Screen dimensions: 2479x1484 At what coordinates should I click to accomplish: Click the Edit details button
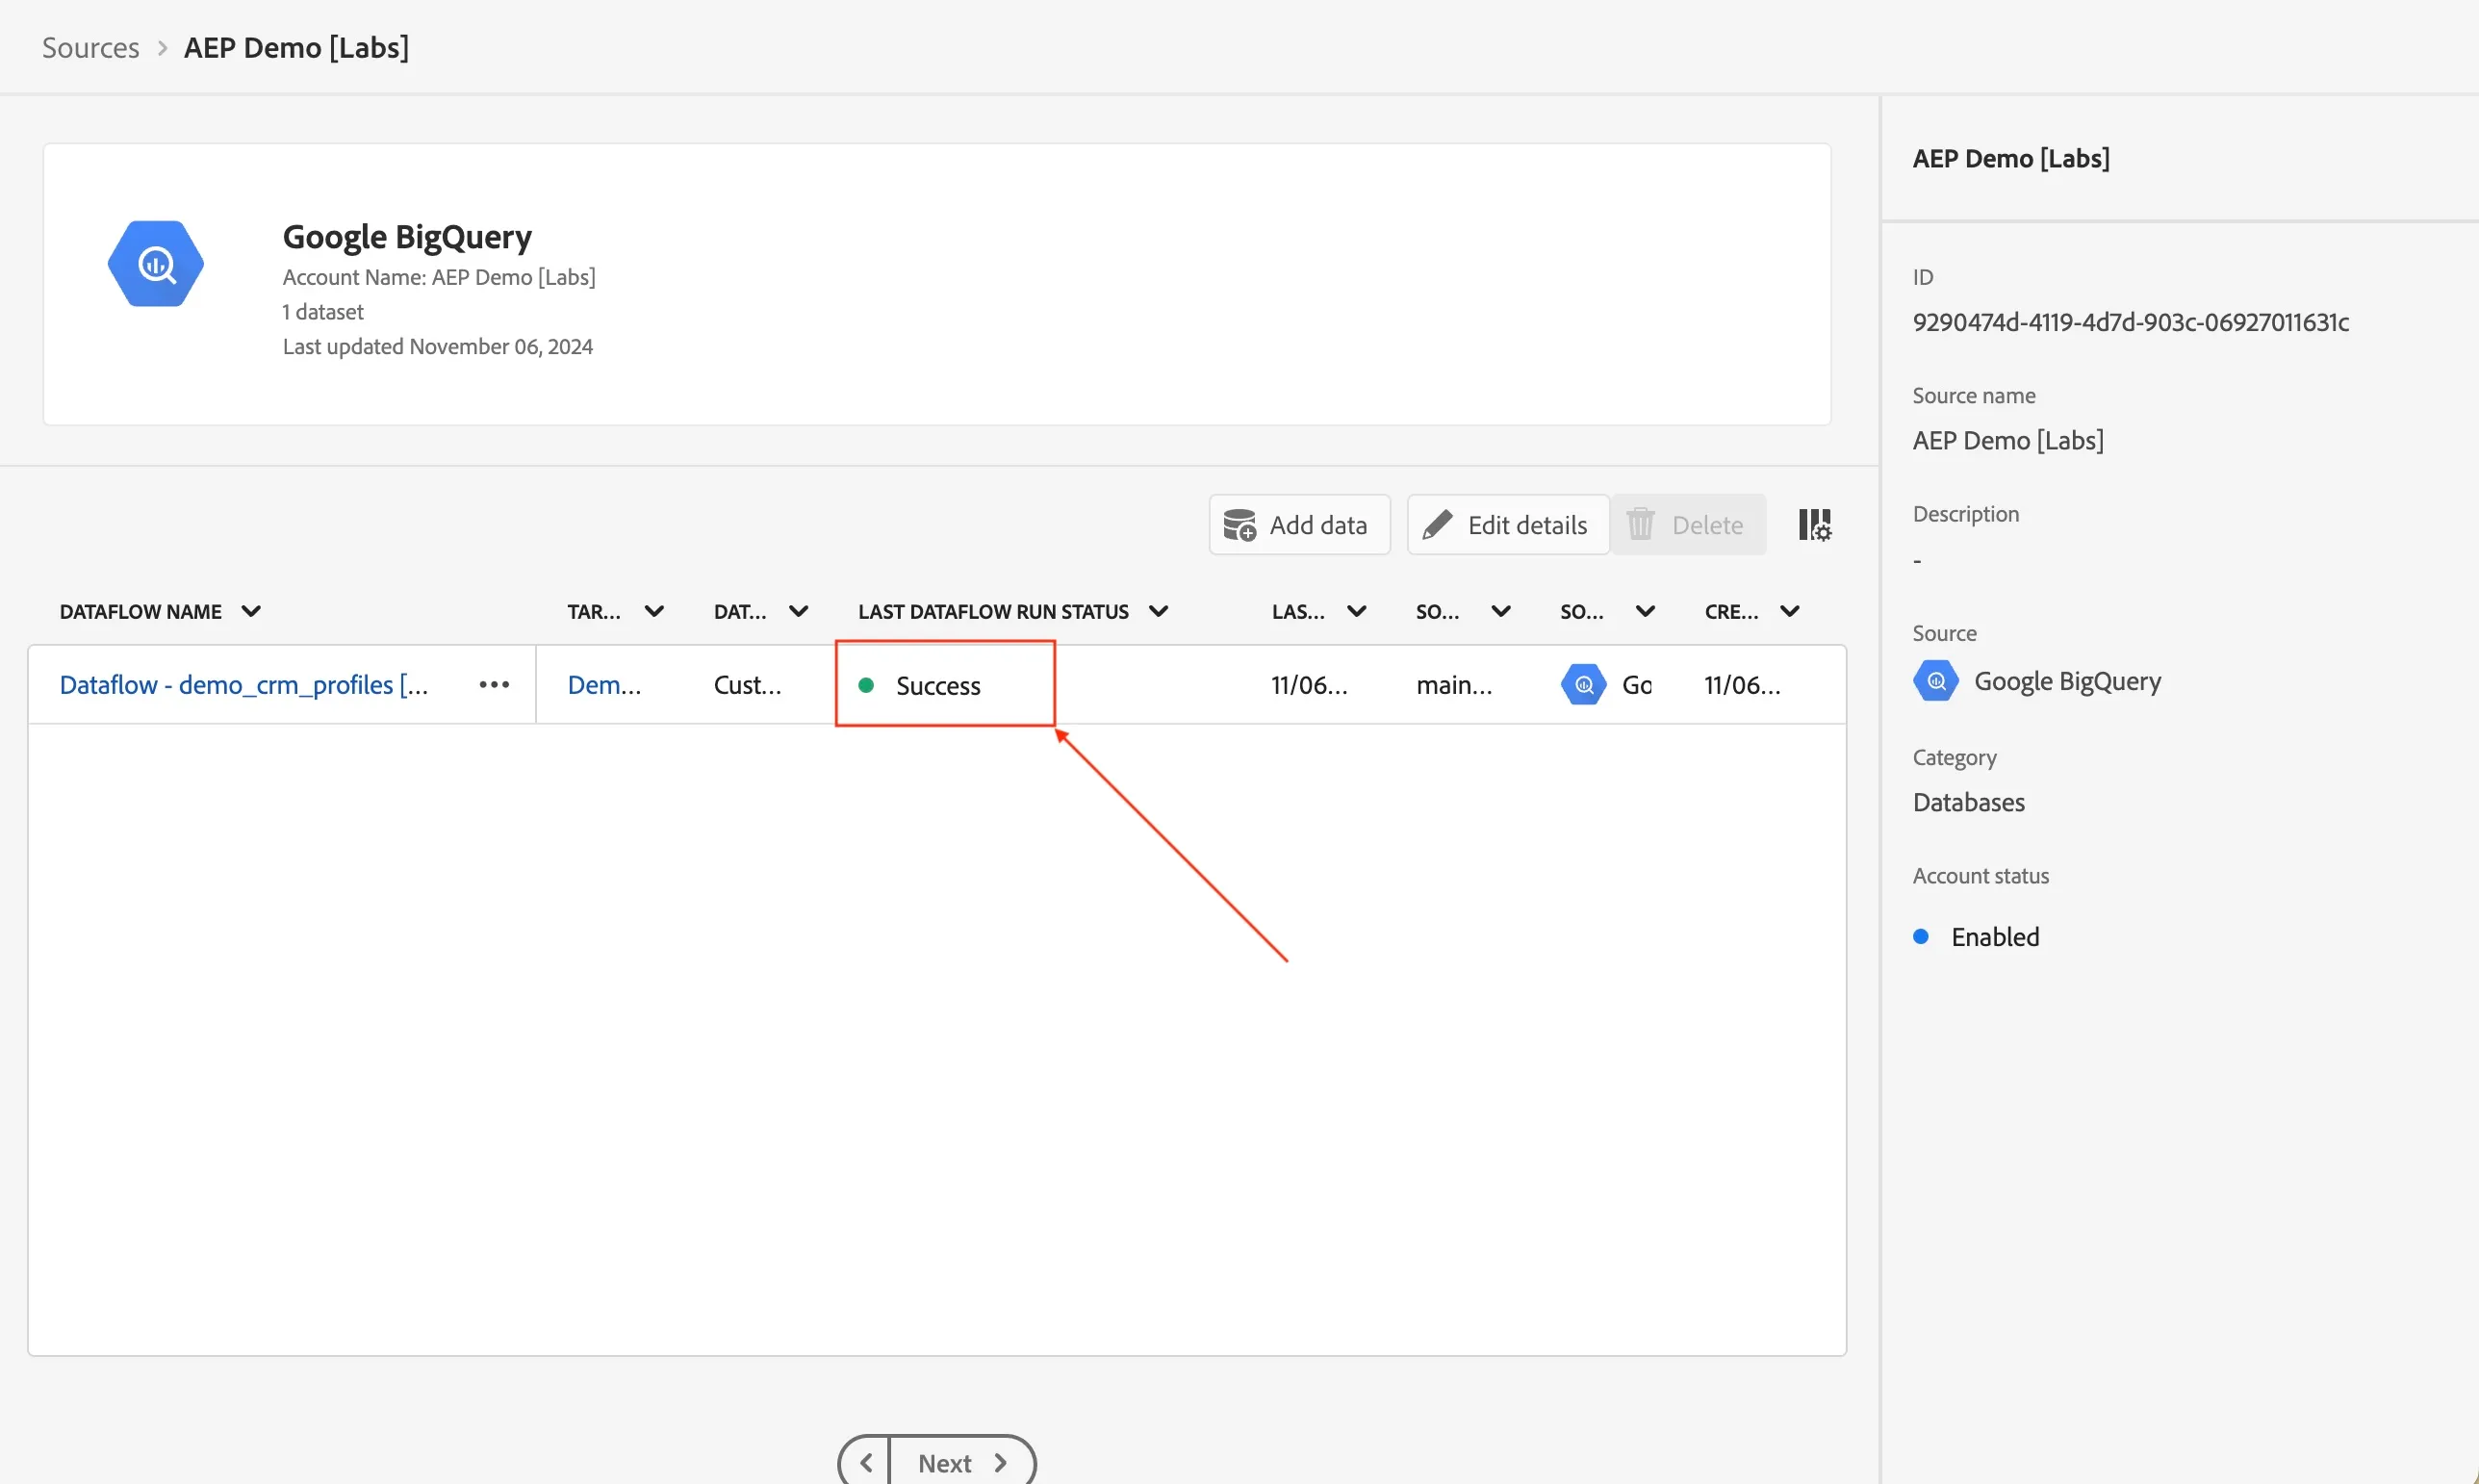[1508, 525]
